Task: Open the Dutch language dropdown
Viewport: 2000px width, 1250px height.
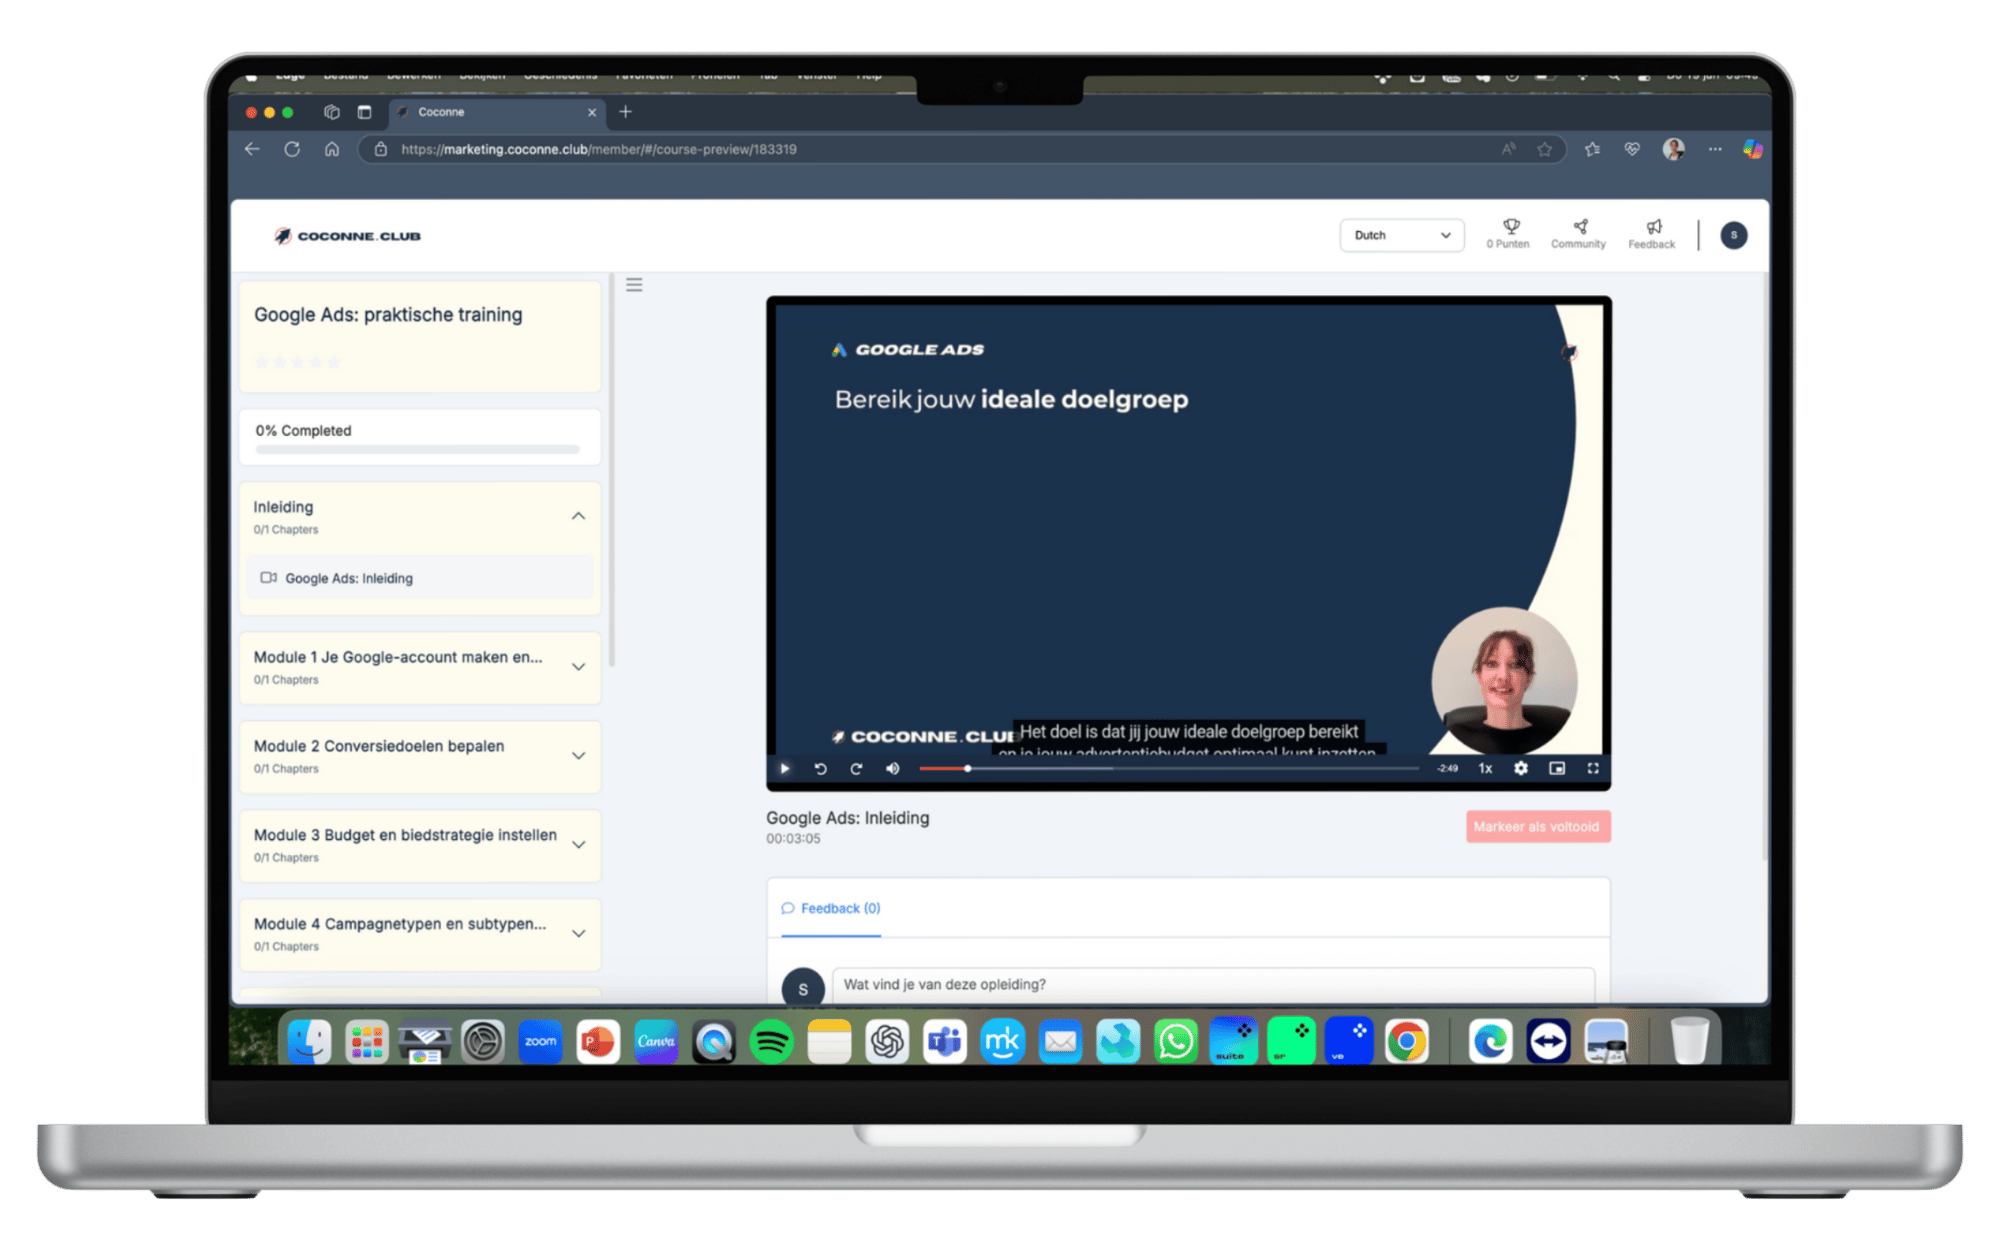Action: (x=1401, y=235)
